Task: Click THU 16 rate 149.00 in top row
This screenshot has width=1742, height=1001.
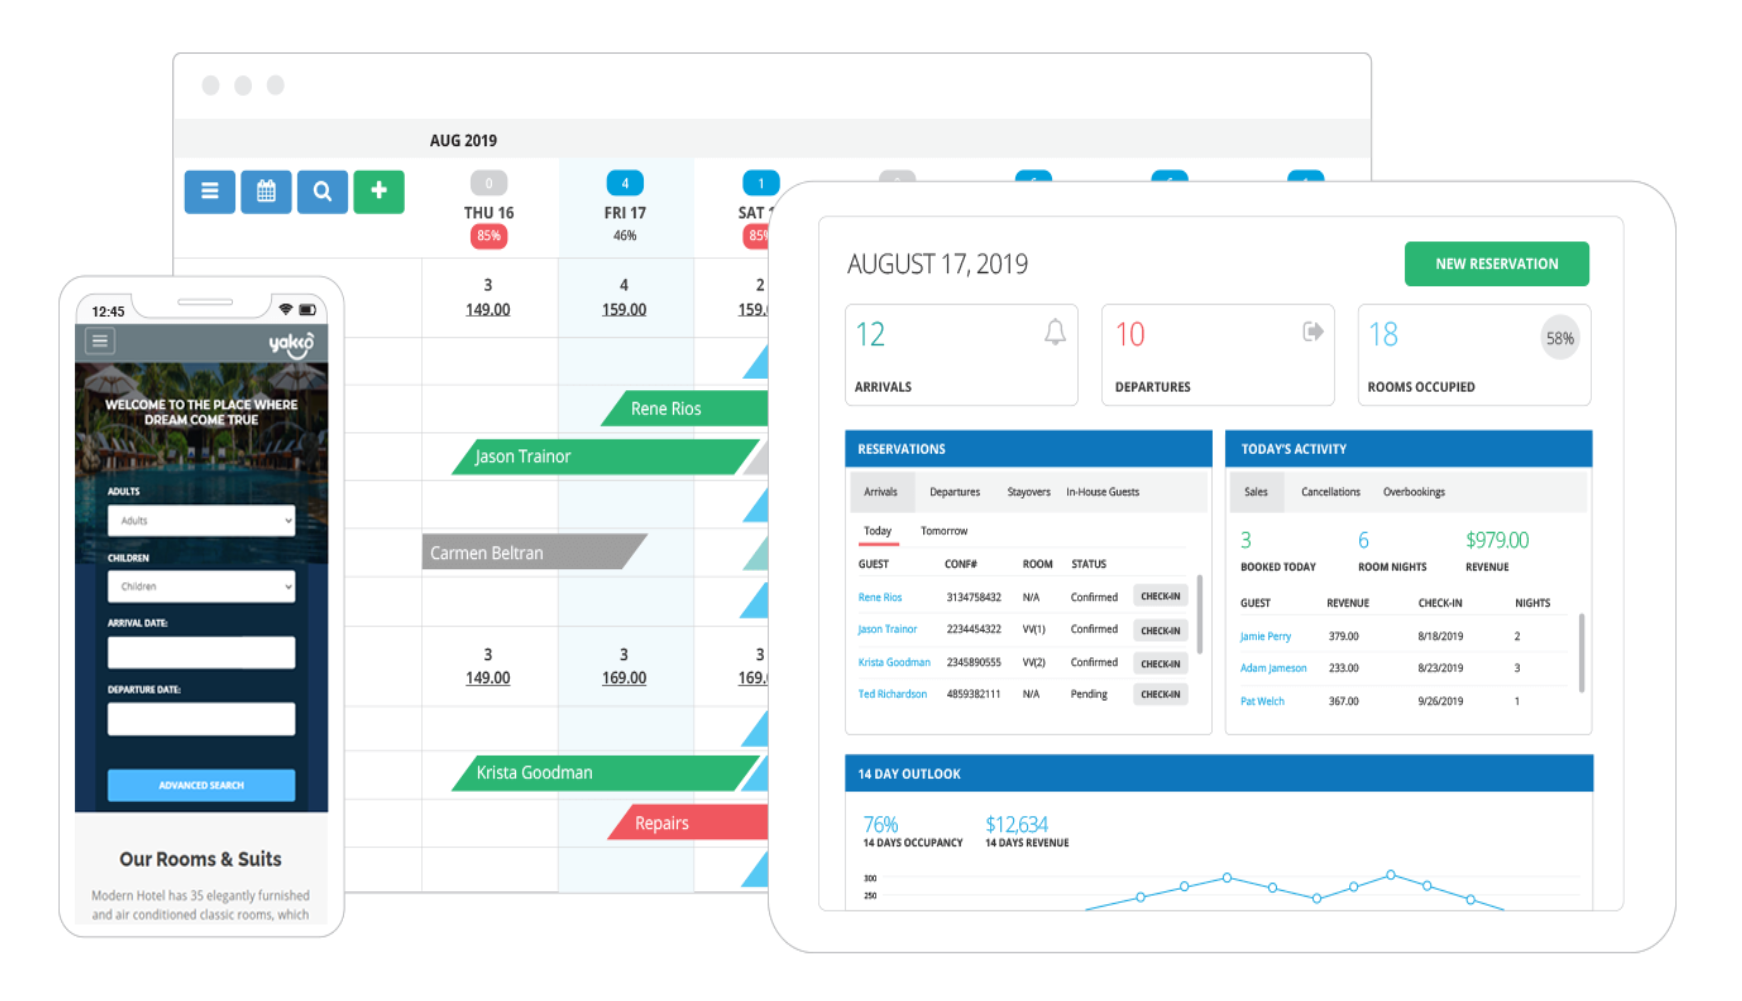Action: point(488,310)
